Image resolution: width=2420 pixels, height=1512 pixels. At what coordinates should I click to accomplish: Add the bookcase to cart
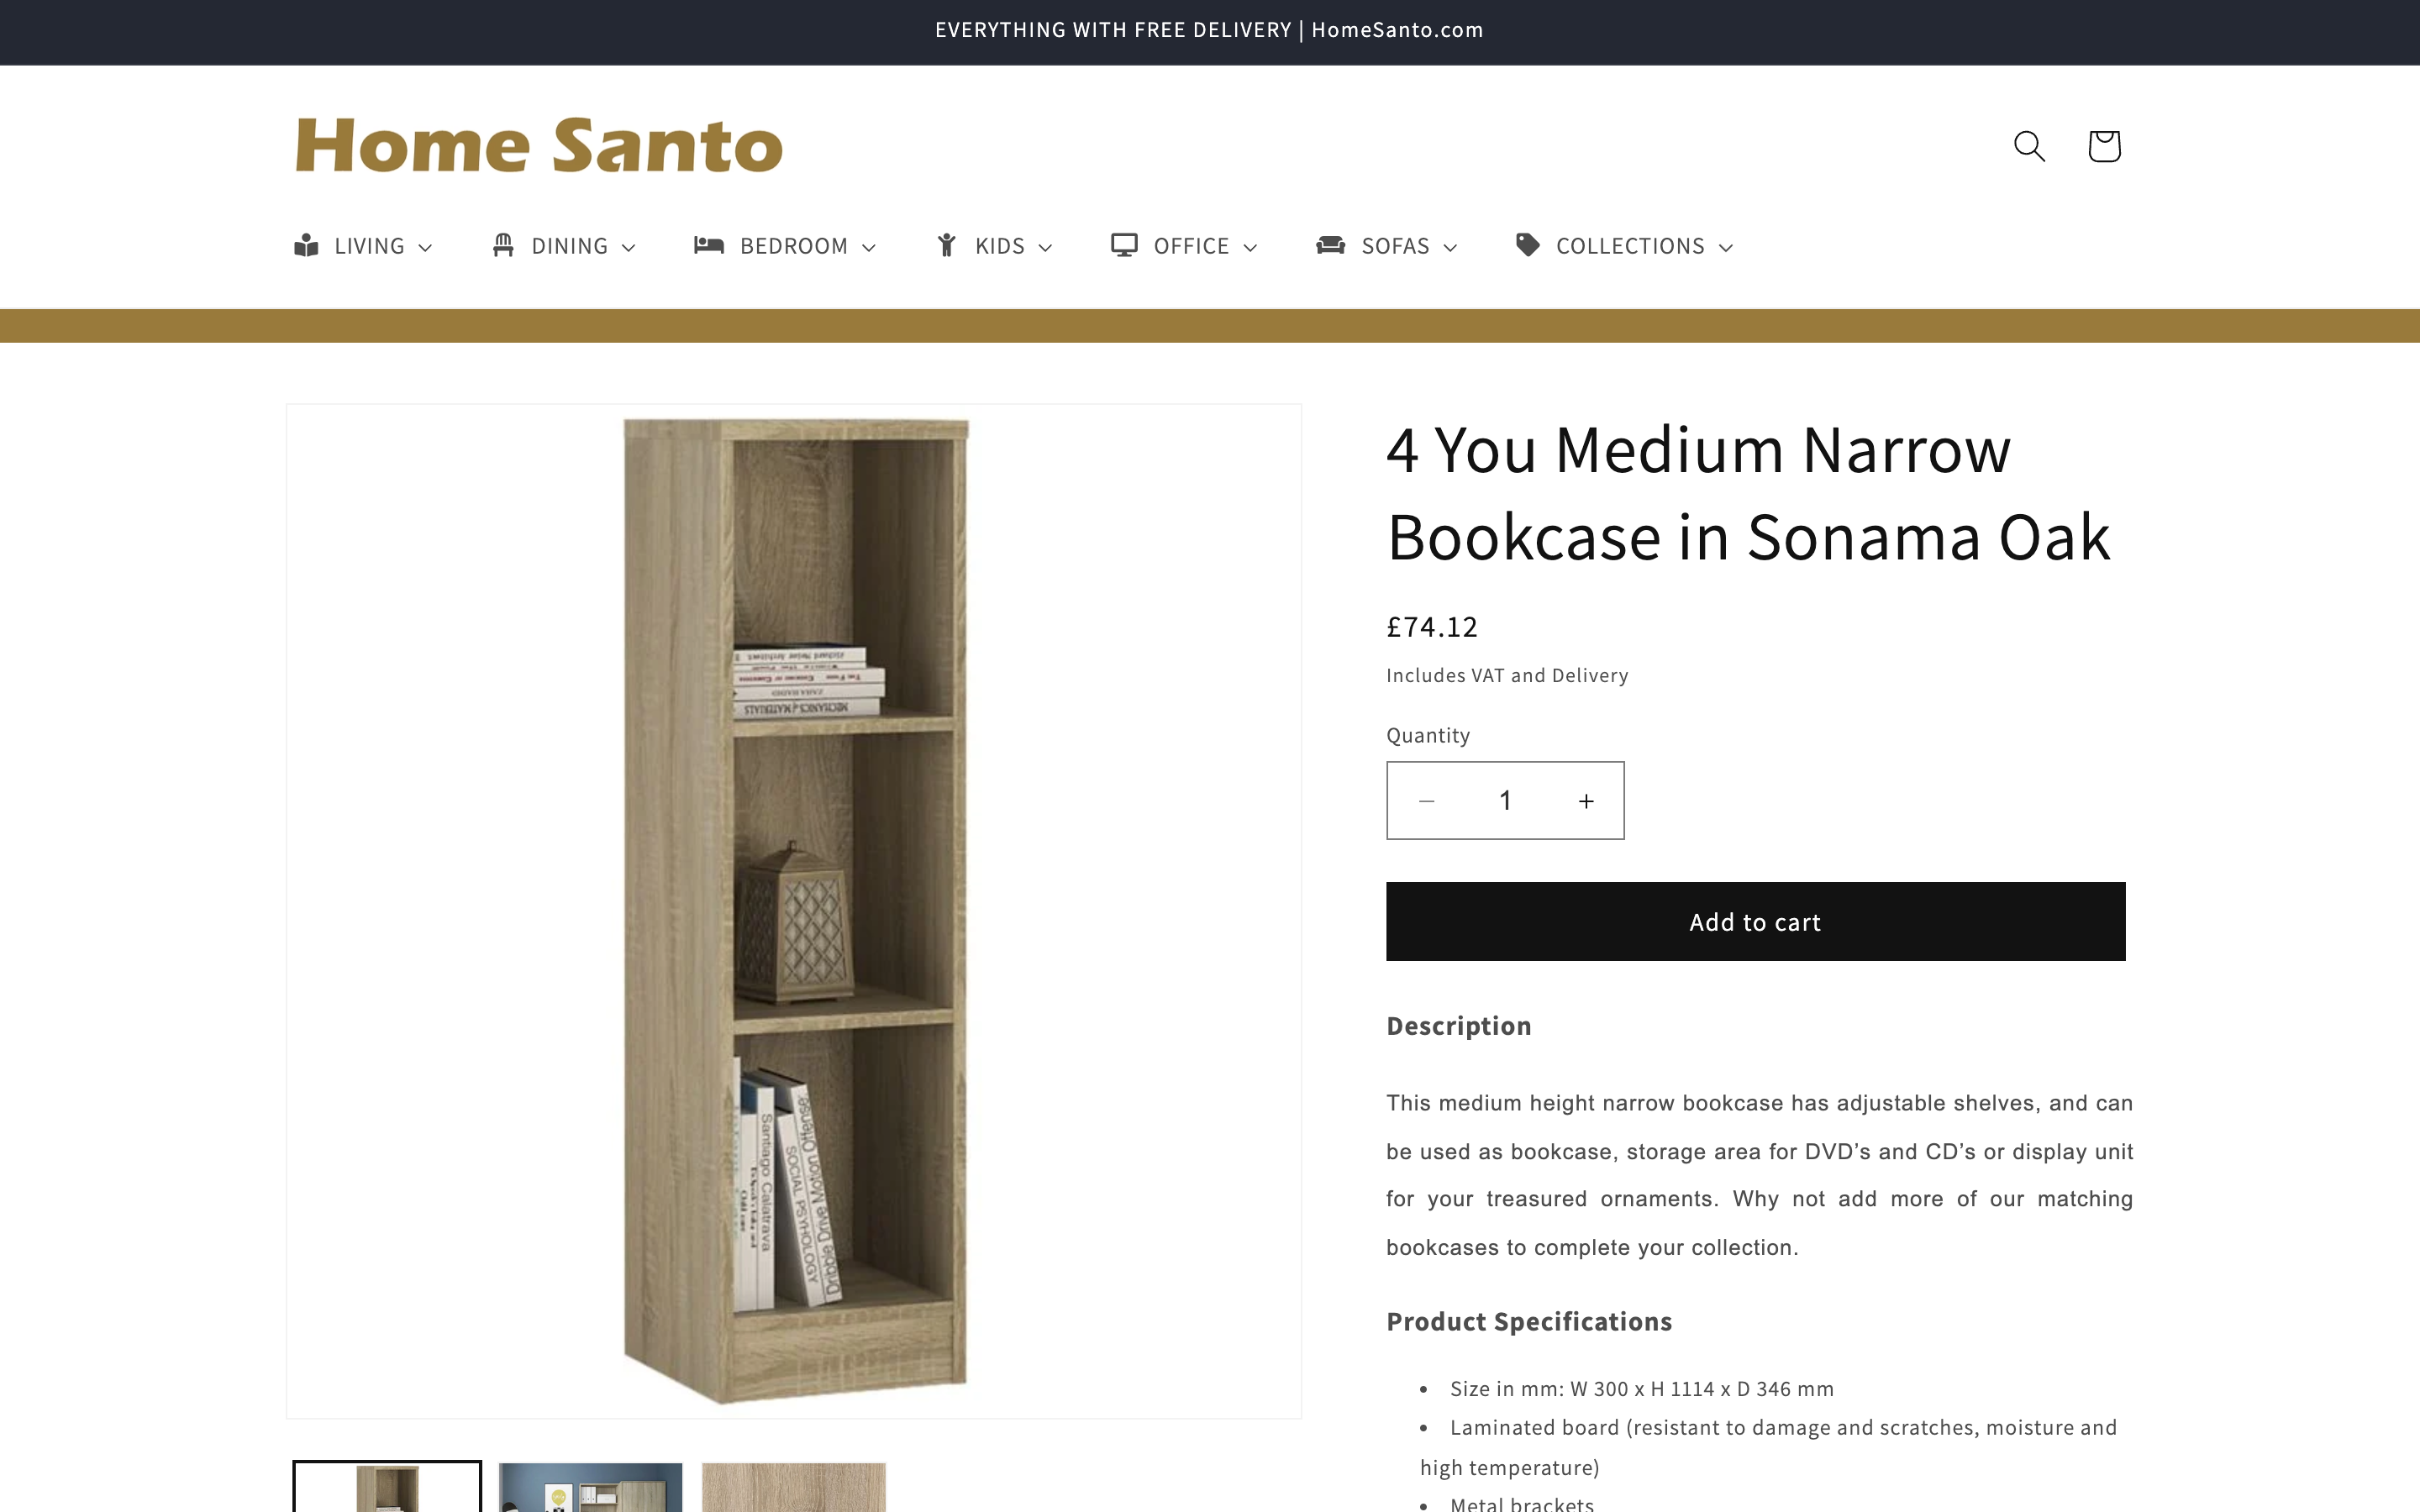pos(1755,921)
